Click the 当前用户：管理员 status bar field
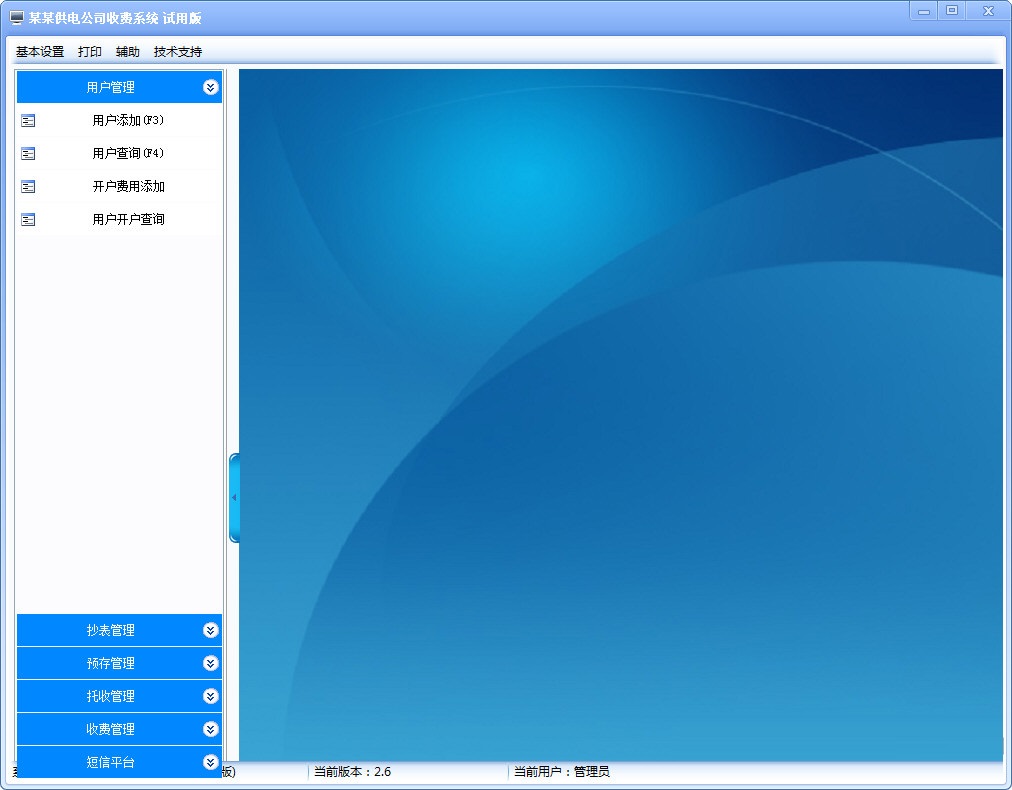This screenshot has height=790, width=1012. [561, 772]
